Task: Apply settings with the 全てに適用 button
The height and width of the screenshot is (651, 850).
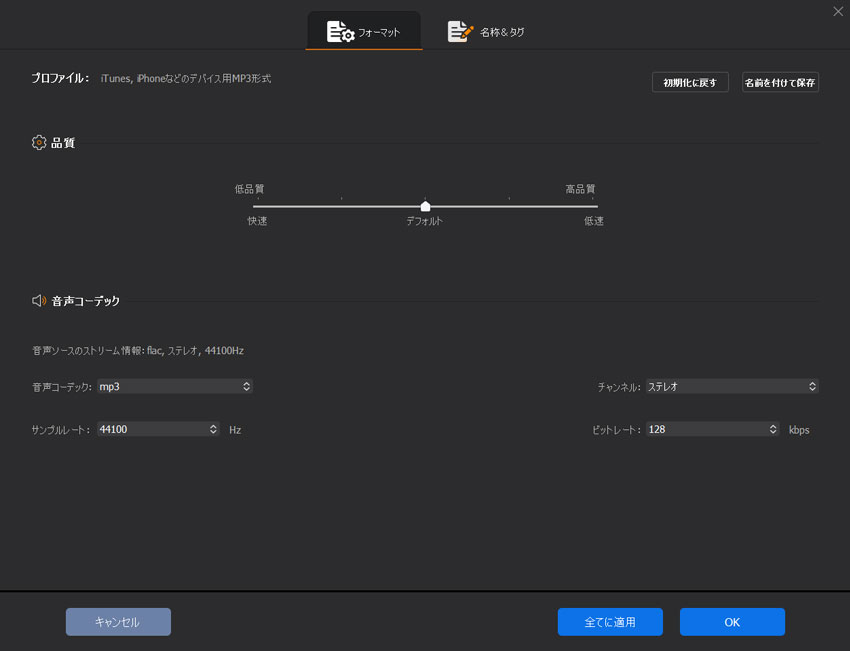Action: 610,621
